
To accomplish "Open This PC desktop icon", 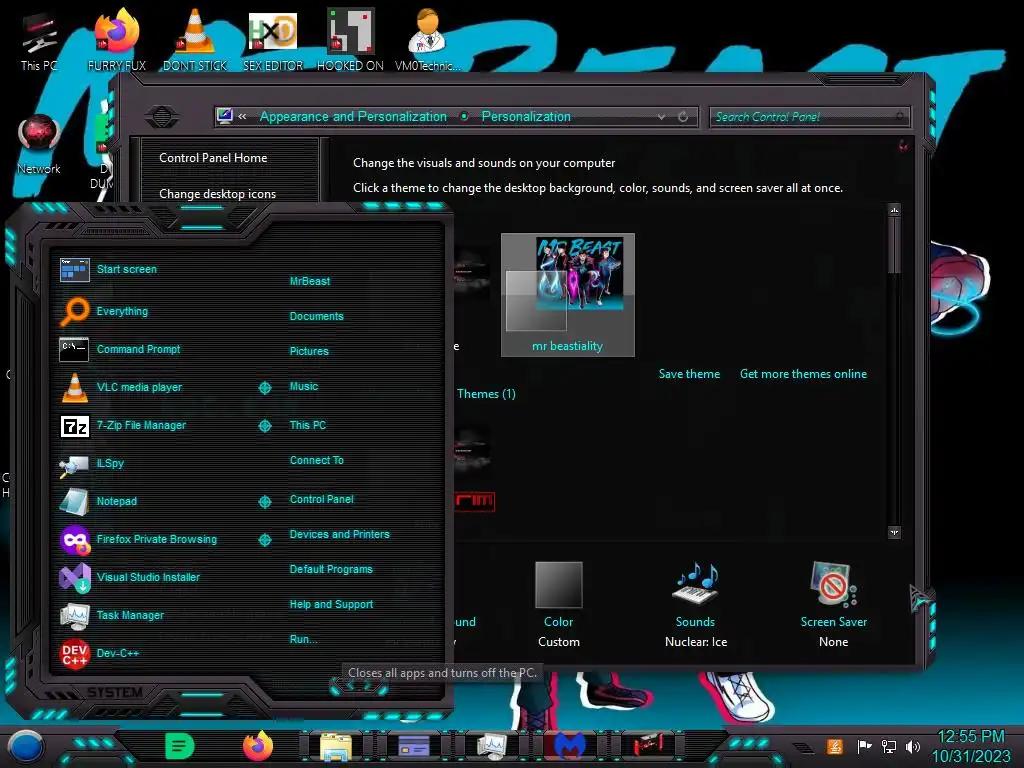I will tap(39, 40).
